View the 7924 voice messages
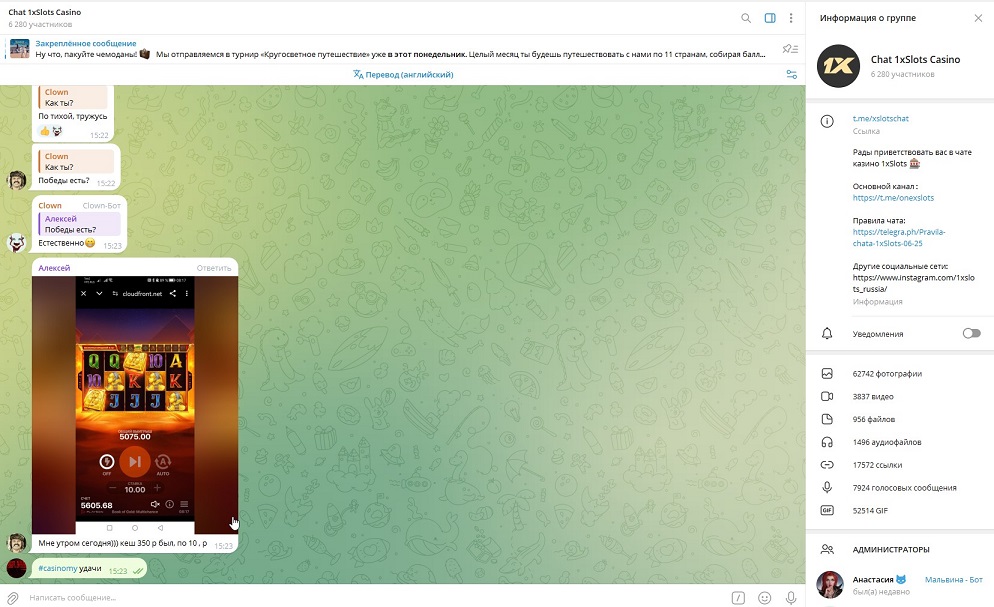Viewport: 994px width, 607px height. 904,488
